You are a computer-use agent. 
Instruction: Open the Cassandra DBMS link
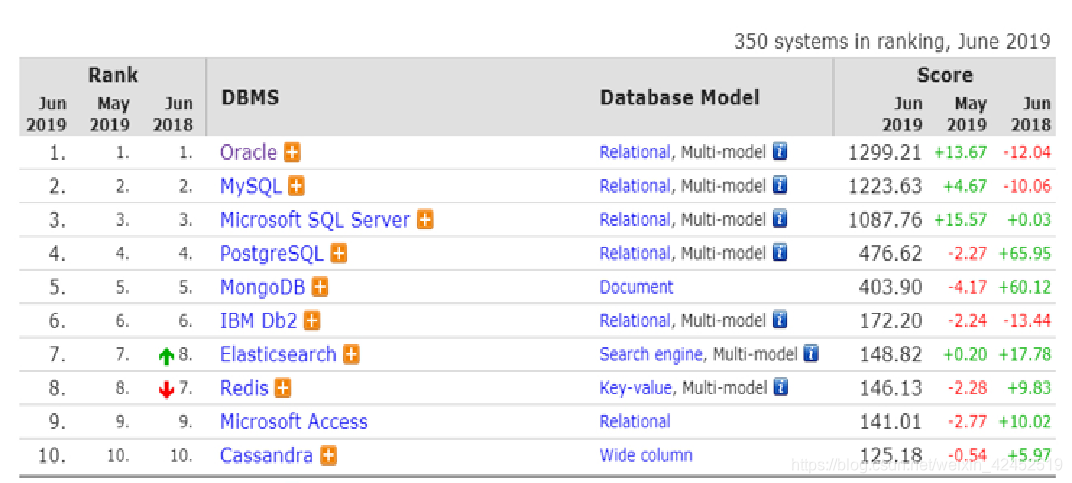(267, 455)
